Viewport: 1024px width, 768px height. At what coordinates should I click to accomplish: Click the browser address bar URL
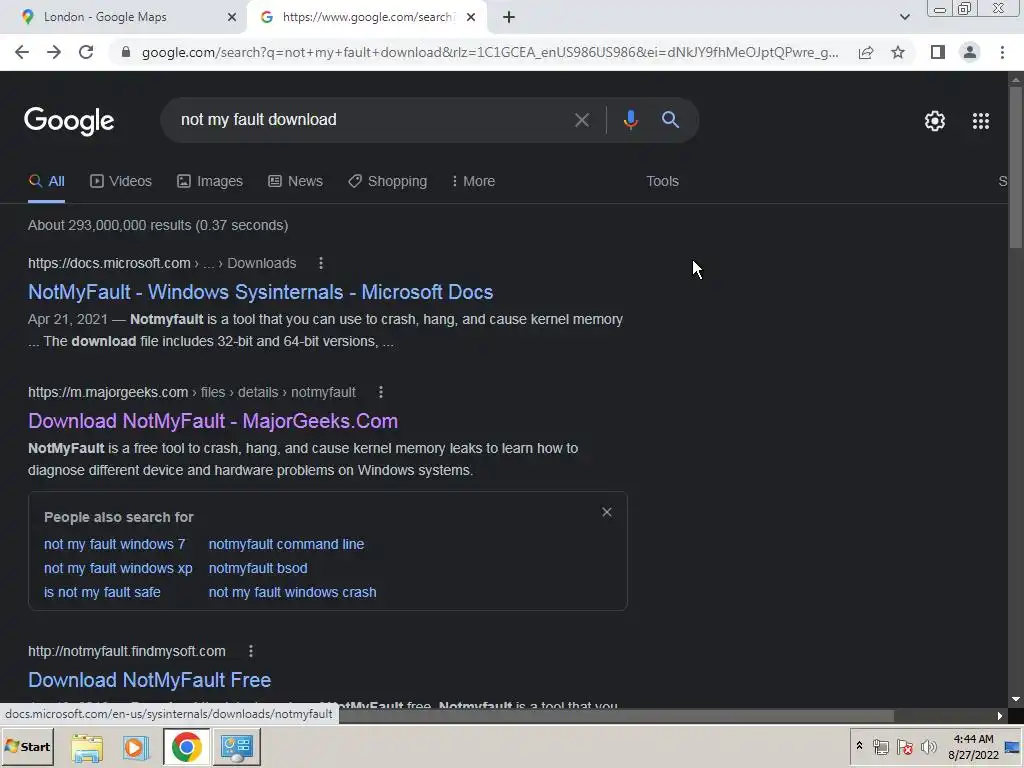[490, 52]
